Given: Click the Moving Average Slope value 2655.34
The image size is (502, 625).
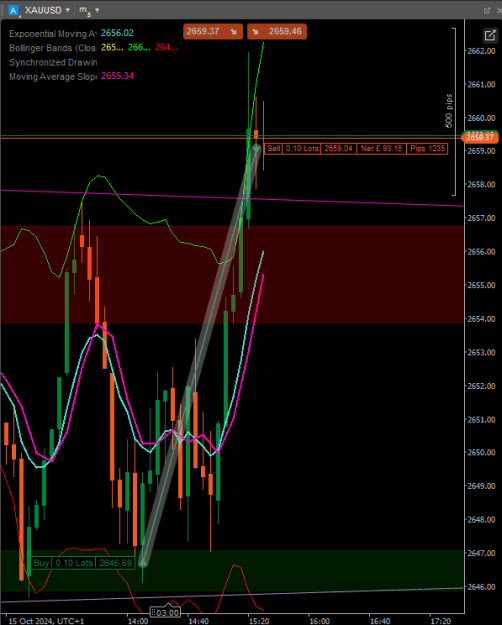Looking at the screenshot, I should tap(117, 76).
